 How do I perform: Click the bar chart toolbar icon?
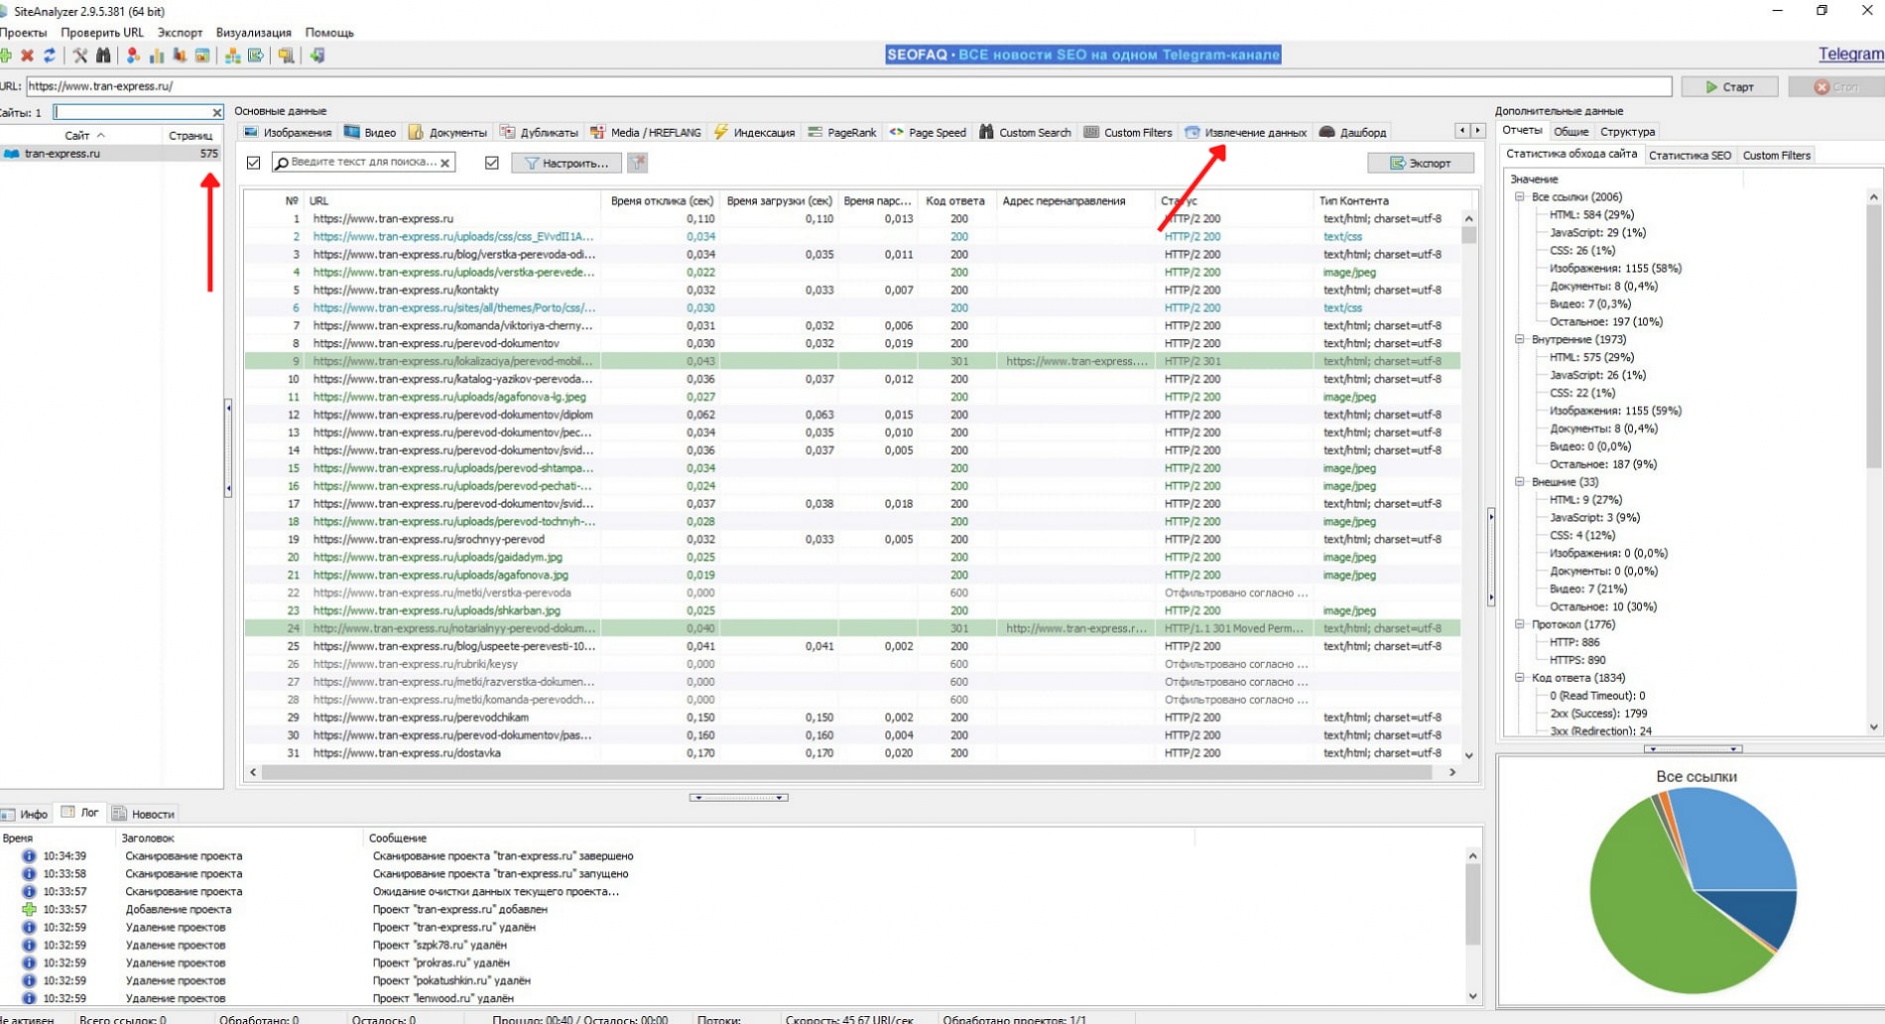156,56
